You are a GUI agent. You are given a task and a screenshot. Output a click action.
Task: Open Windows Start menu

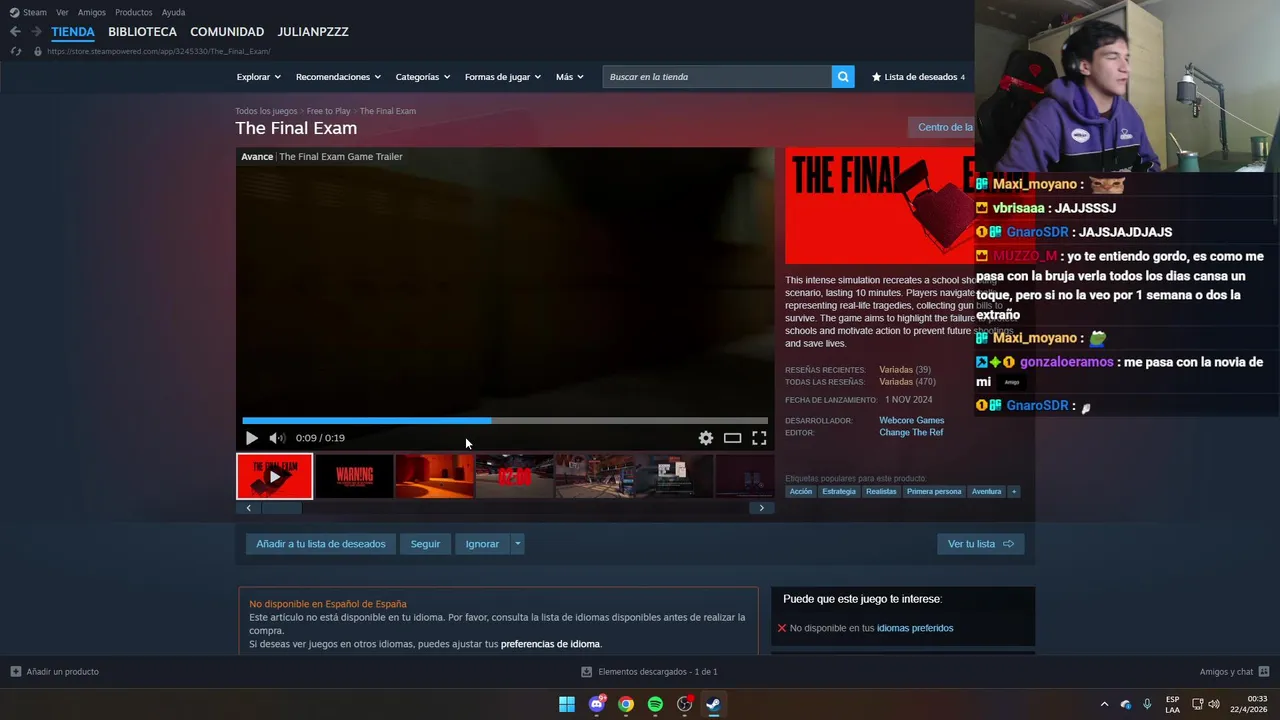pos(567,704)
